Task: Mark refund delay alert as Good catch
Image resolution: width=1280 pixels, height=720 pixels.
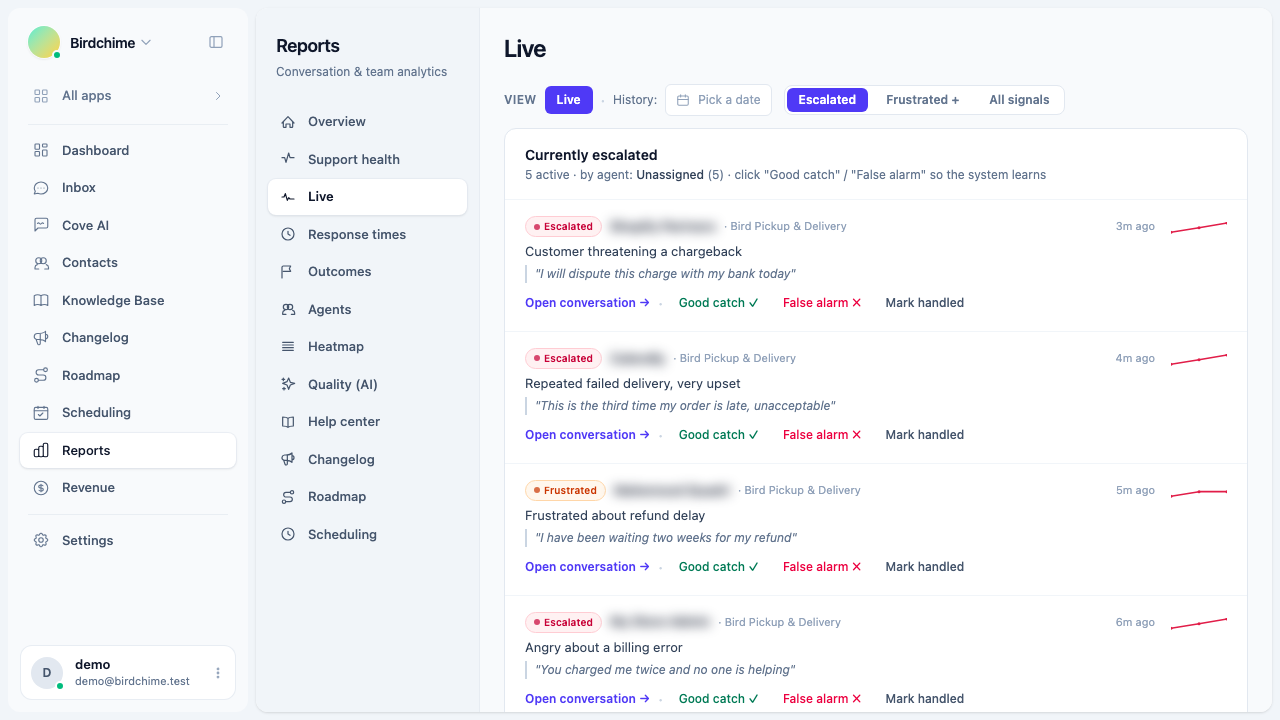Action: [x=718, y=567]
